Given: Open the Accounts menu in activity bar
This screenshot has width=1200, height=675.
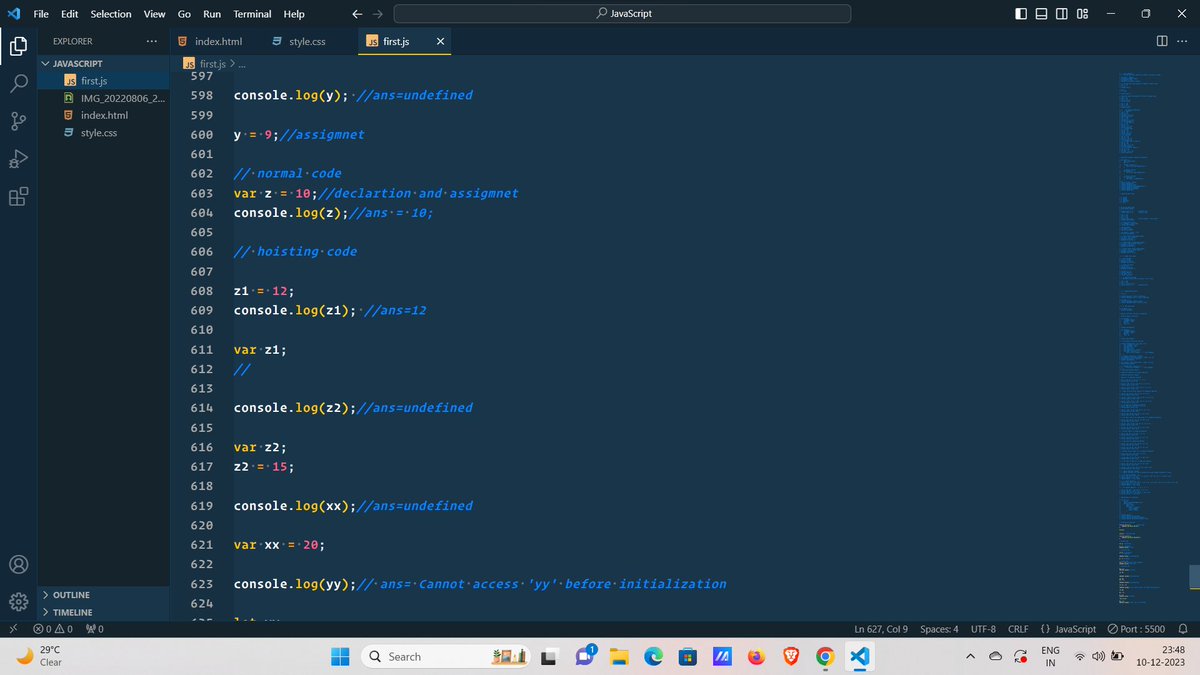Looking at the screenshot, I should click(x=18, y=564).
